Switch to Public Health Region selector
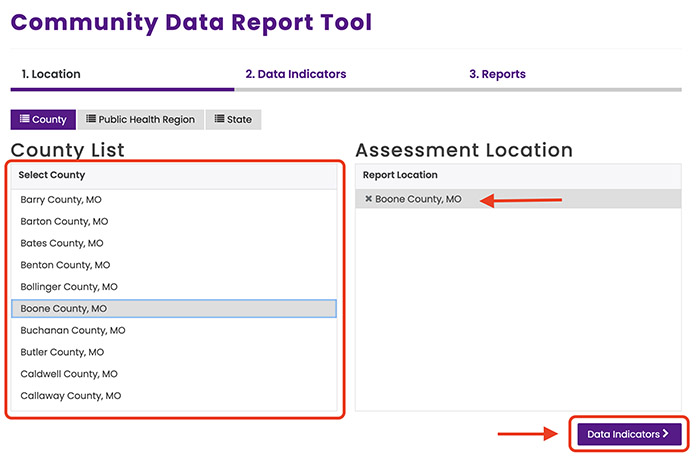The width and height of the screenshot is (700, 457). tap(141, 120)
